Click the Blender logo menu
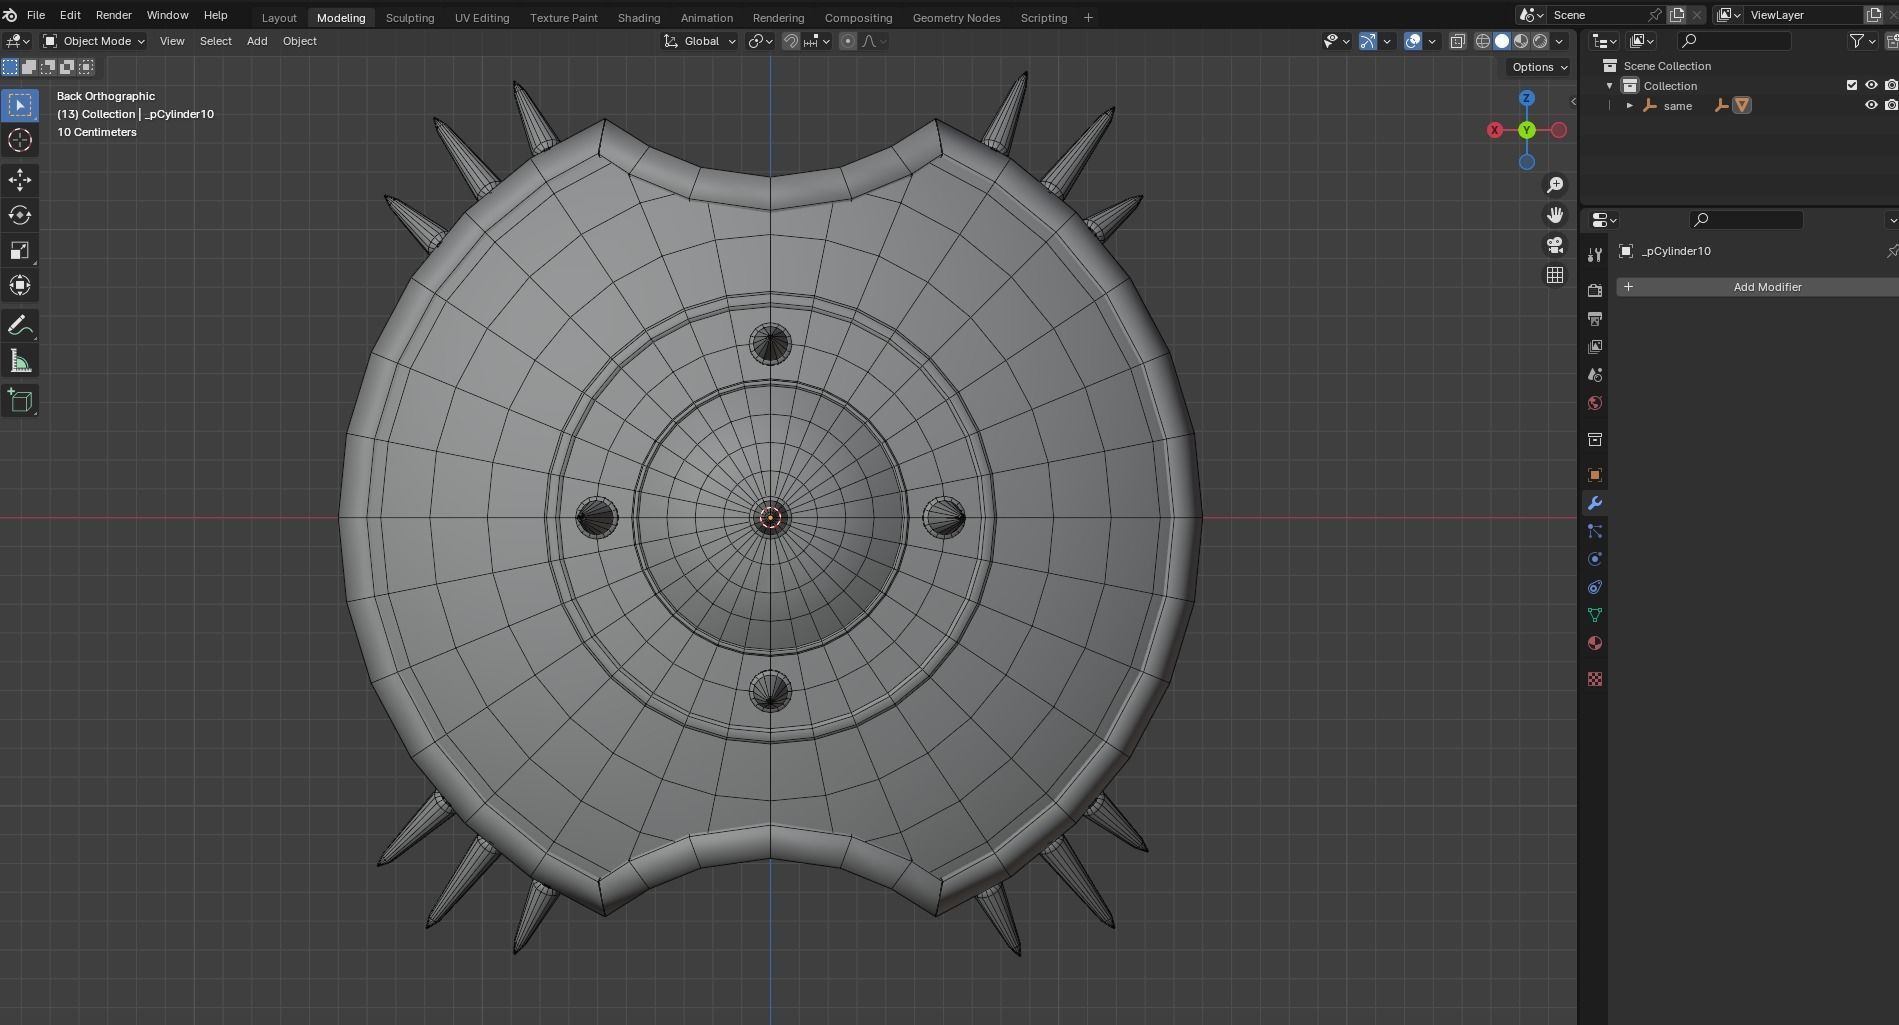This screenshot has width=1899, height=1025. [x=10, y=15]
